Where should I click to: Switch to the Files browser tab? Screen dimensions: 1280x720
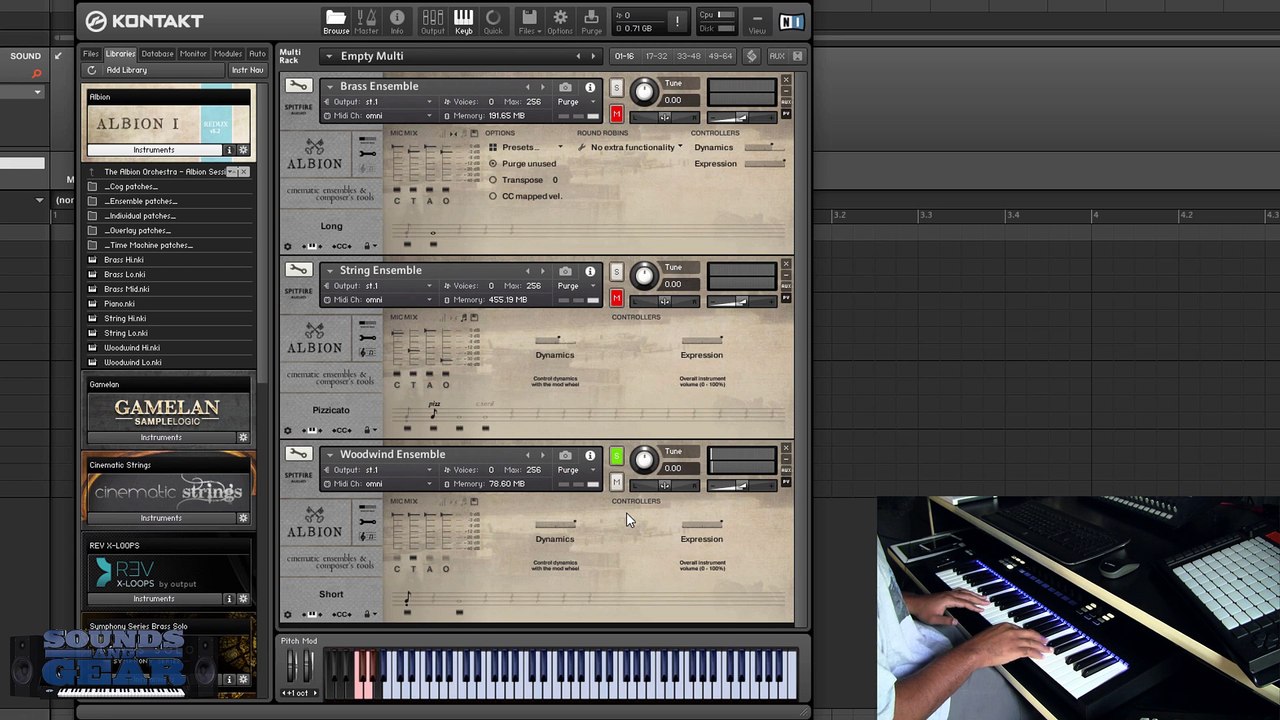[91, 54]
